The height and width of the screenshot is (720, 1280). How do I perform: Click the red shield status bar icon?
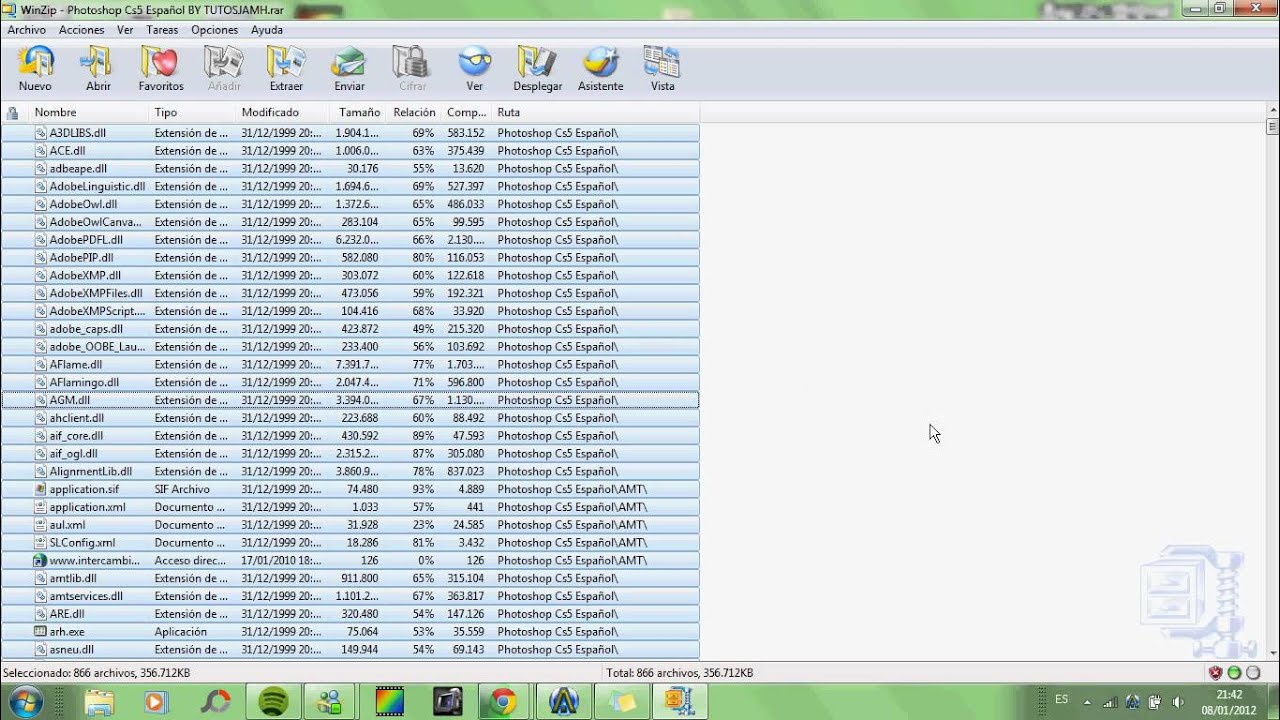[x=1215, y=673]
